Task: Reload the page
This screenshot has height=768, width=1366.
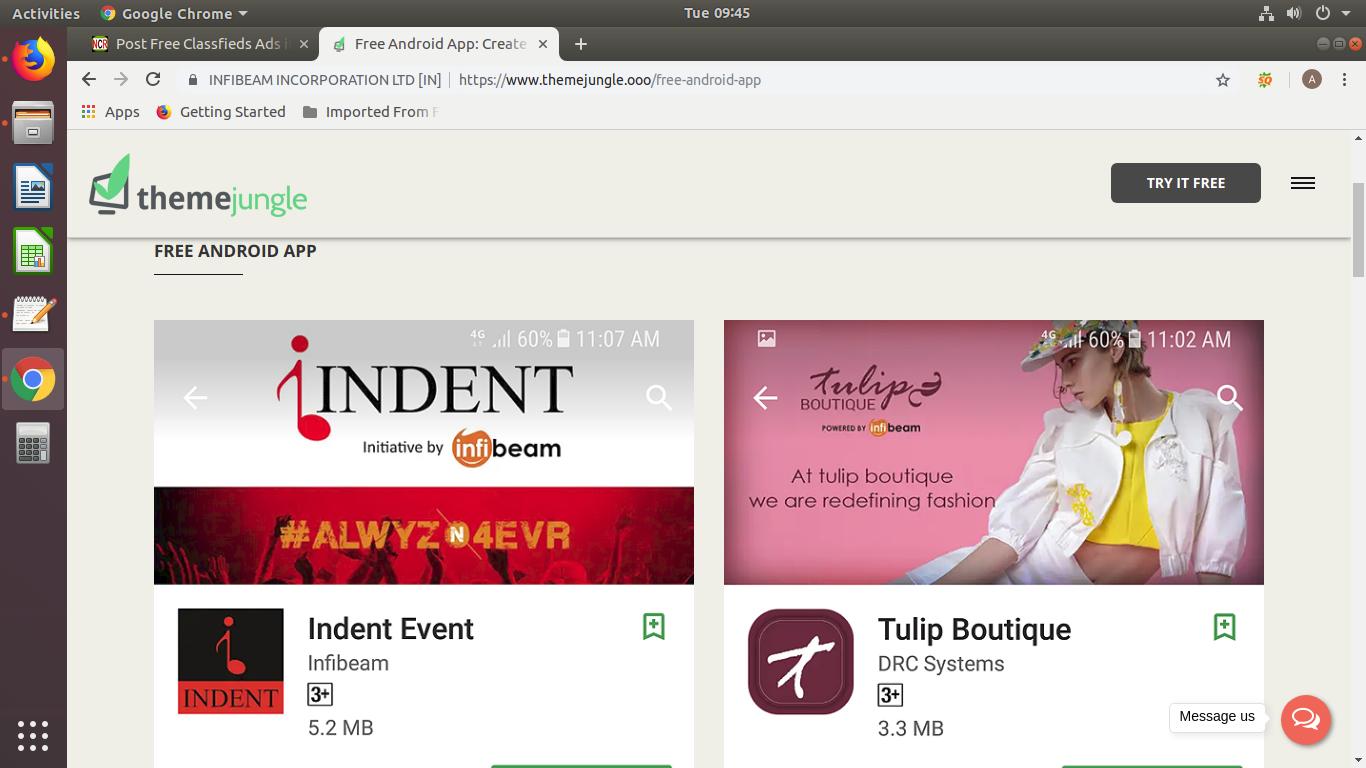Action: pos(153,80)
